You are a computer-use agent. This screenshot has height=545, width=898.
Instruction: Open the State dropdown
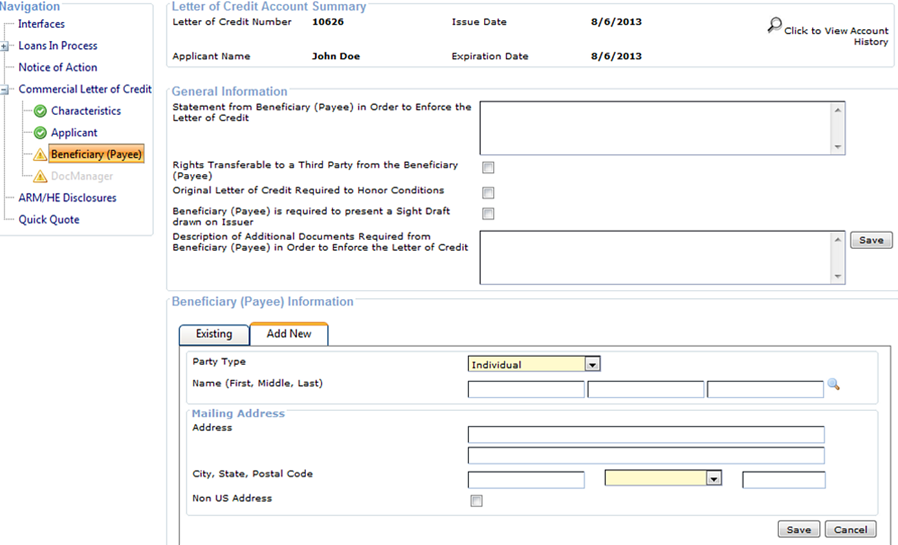point(714,478)
